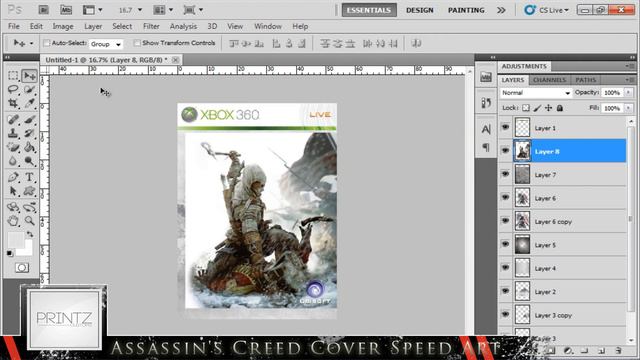Lock transparent pixels in Layers panel
This screenshot has width=640, height=360.
(526, 108)
